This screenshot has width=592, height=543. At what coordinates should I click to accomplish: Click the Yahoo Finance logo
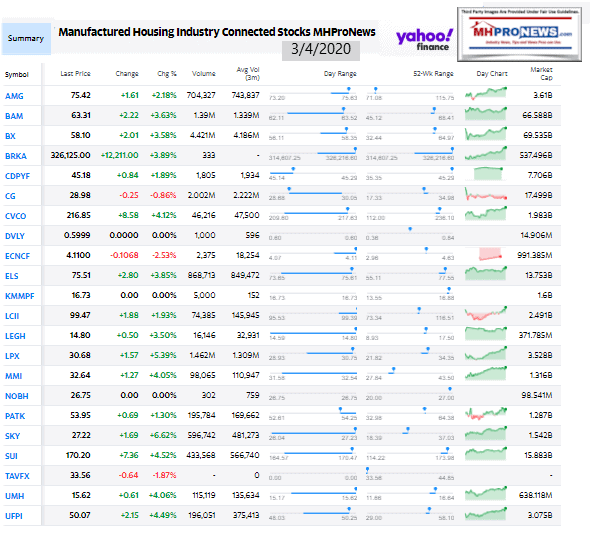(x=424, y=40)
